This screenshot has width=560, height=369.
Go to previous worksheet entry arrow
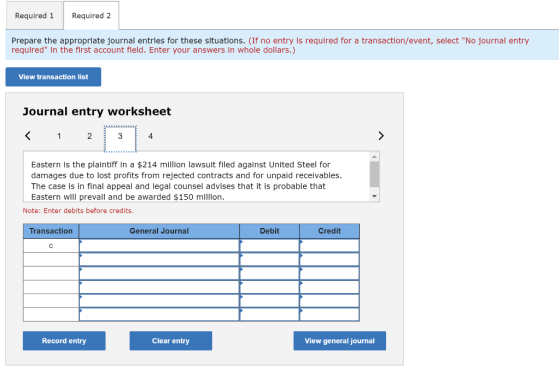pos(28,136)
